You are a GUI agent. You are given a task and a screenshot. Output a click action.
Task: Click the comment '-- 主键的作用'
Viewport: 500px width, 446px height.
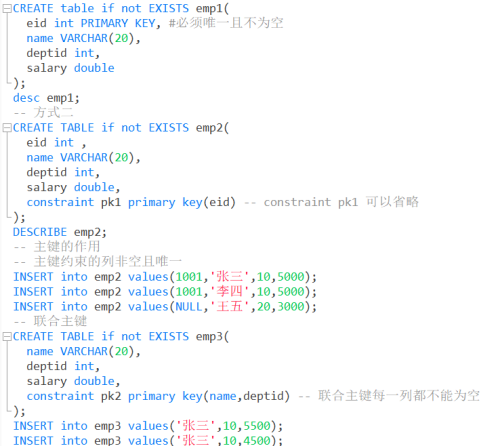coord(57,247)
